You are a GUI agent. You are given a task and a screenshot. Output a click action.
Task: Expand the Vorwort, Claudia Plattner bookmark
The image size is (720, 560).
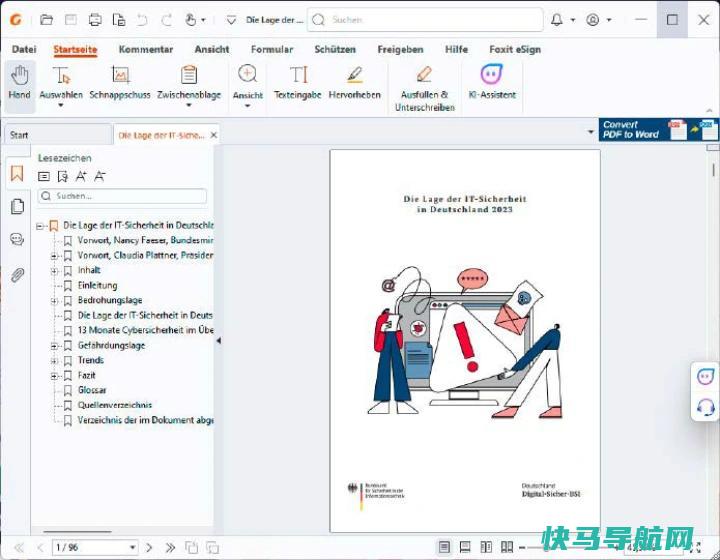54,256
